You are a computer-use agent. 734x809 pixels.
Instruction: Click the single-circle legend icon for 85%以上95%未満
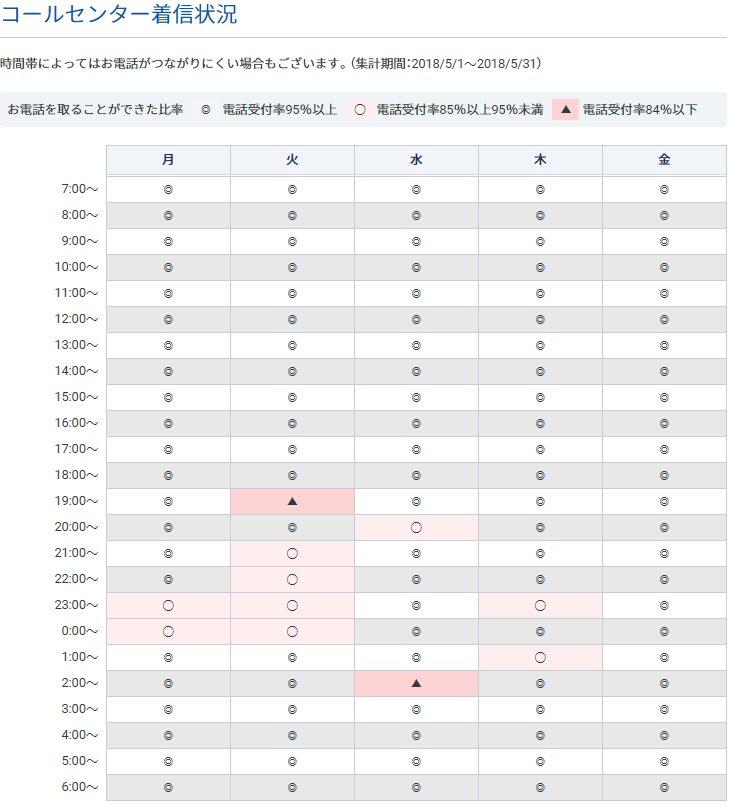360,110
